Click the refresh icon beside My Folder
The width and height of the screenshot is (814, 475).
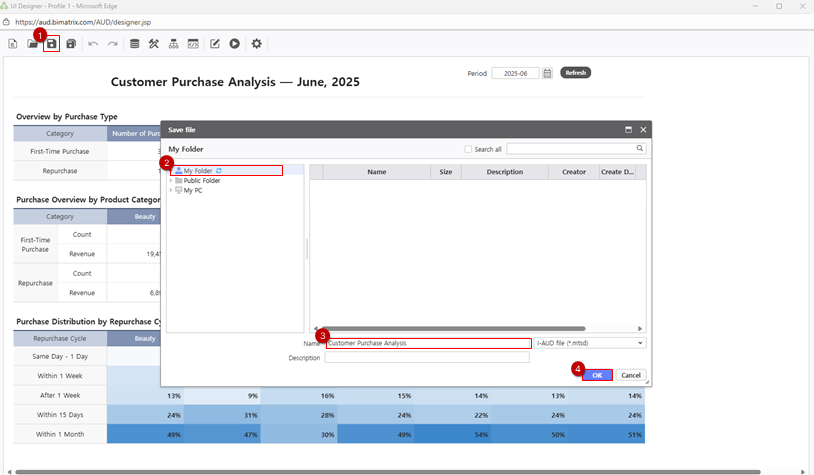[219, 171]
